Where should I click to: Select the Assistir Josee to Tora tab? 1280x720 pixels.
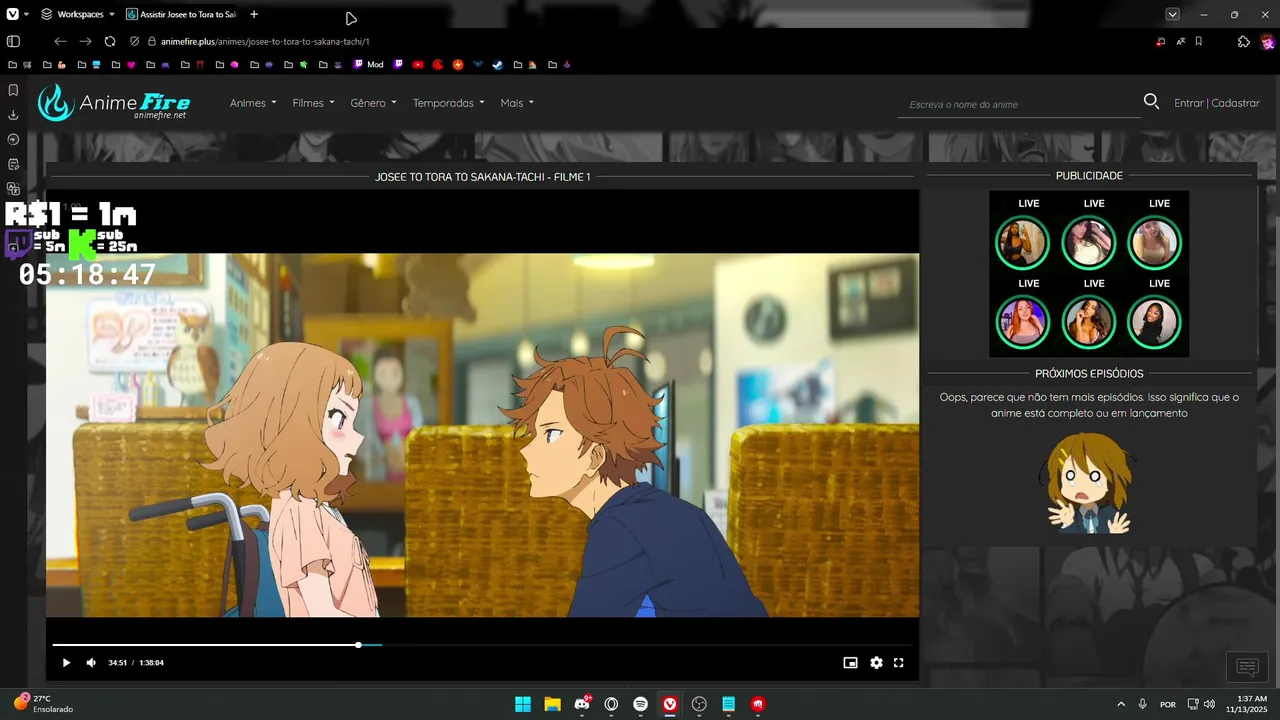point(181,14)
